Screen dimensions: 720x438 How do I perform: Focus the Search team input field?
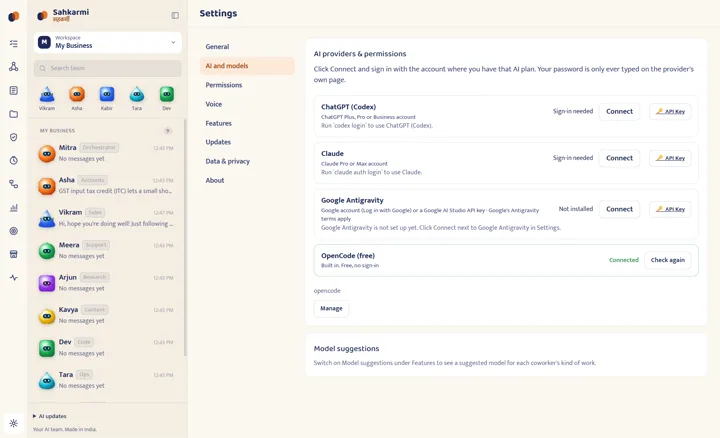pos(107,68)
